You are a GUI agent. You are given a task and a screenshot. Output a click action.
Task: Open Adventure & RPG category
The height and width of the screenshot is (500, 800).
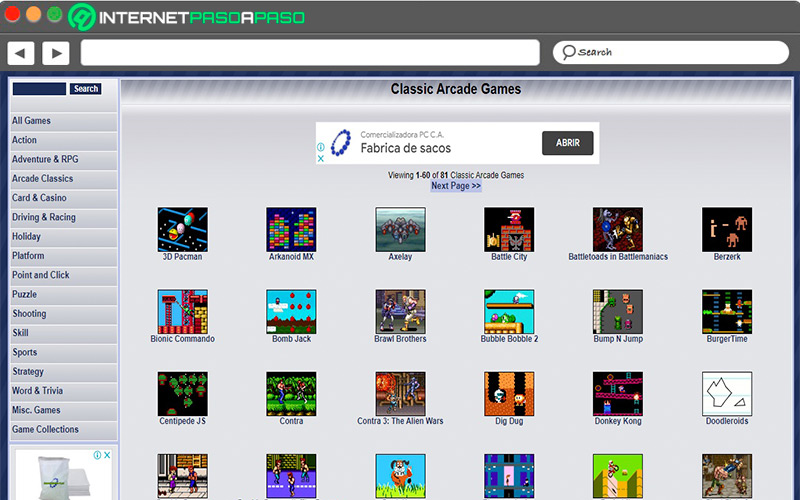[64, 160]
